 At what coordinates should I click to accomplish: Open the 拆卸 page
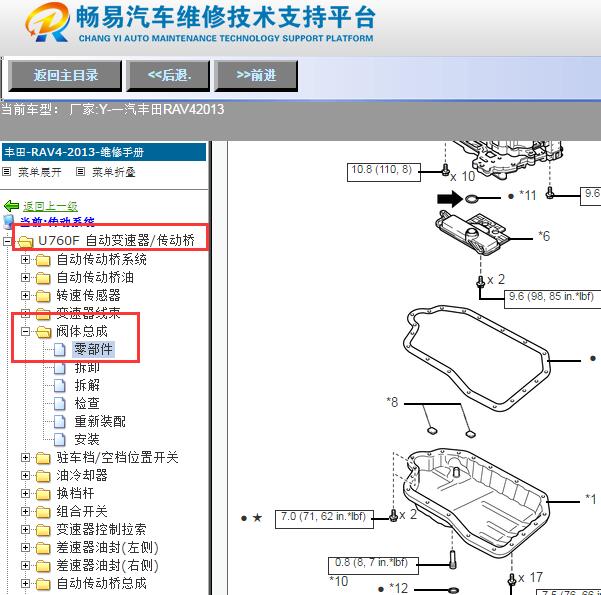pyautogui.click(x=87, y=368)
